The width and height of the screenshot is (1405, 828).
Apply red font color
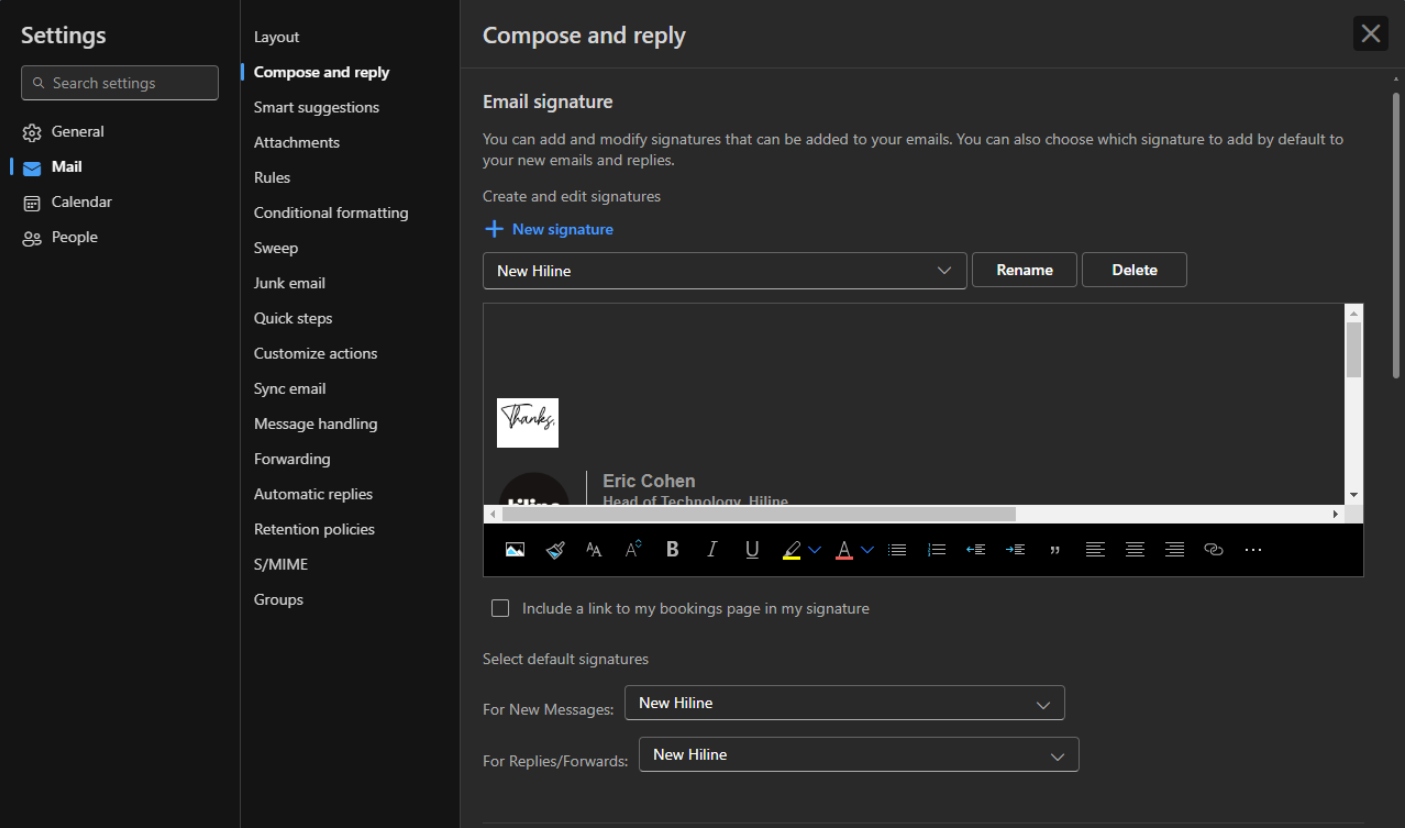(844, 549)
